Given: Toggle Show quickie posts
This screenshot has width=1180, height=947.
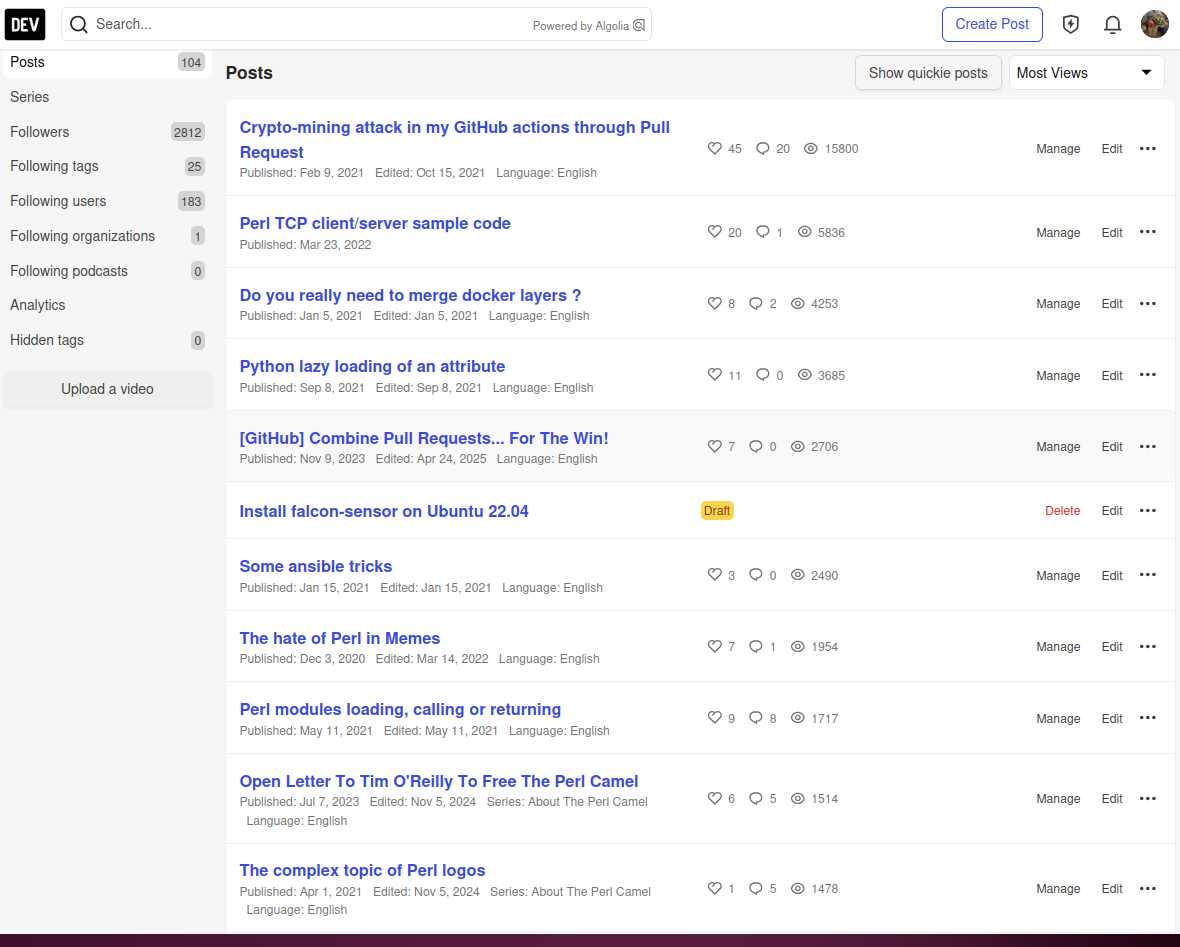Looking at the screenshot, I should [927, 73].
